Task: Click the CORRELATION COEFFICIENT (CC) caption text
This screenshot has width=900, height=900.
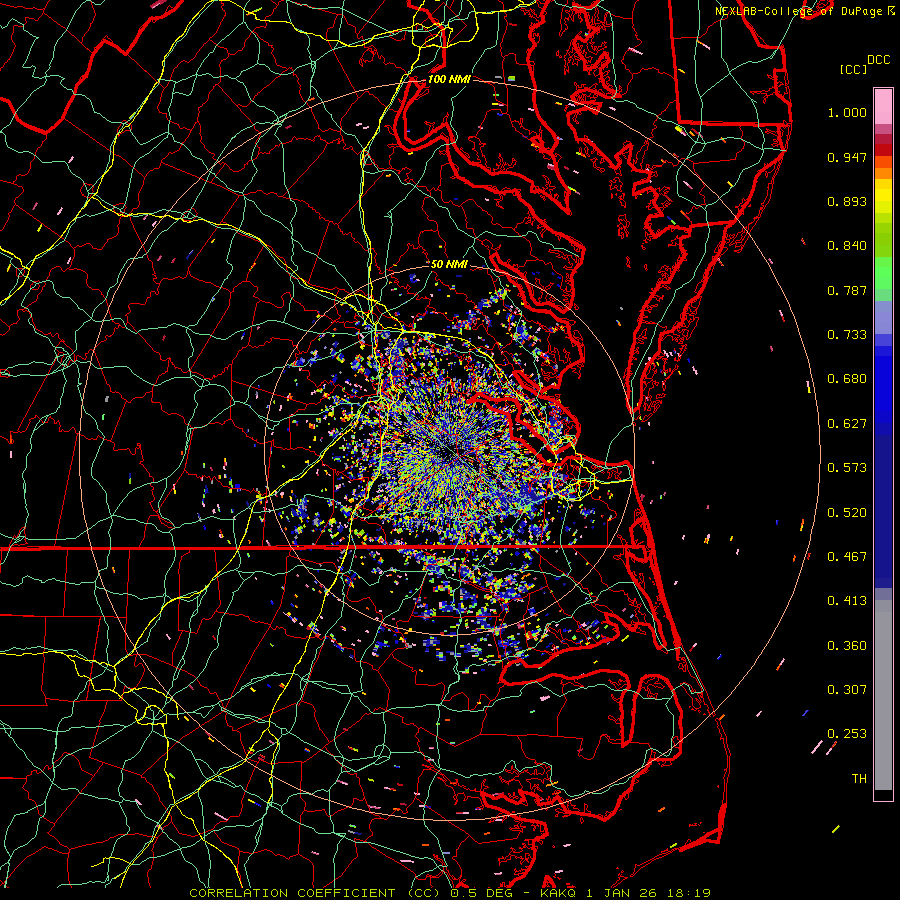Action: (315, 893)
